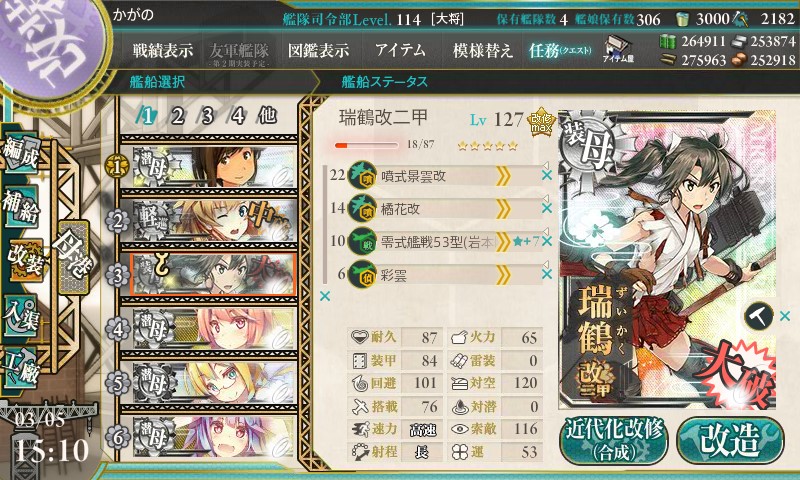This screenshot has height=480, width=800.
Task: Unequip 零式艦戦53型 via its X mark
Action: 547,241
